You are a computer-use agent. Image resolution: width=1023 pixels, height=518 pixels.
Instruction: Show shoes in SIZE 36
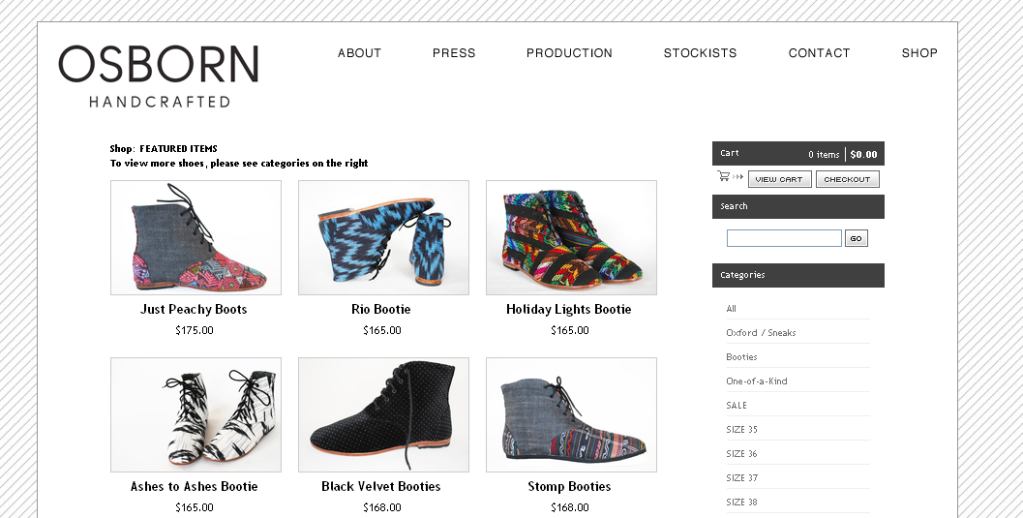[x=742, y=454]
